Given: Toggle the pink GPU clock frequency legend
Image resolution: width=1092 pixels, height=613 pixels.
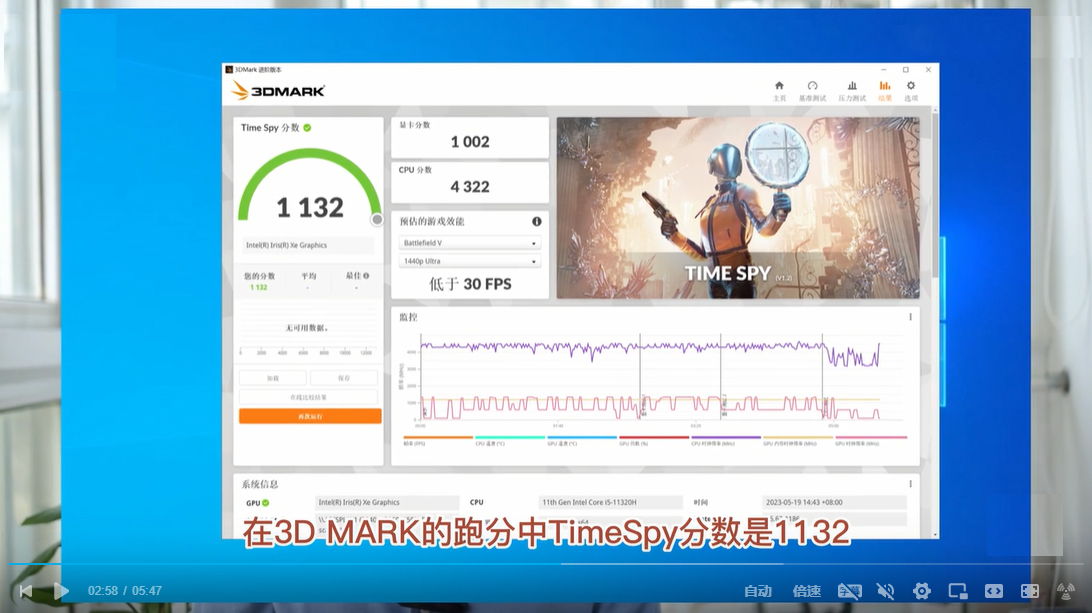Looking at the screenshot, I should 871,440.
